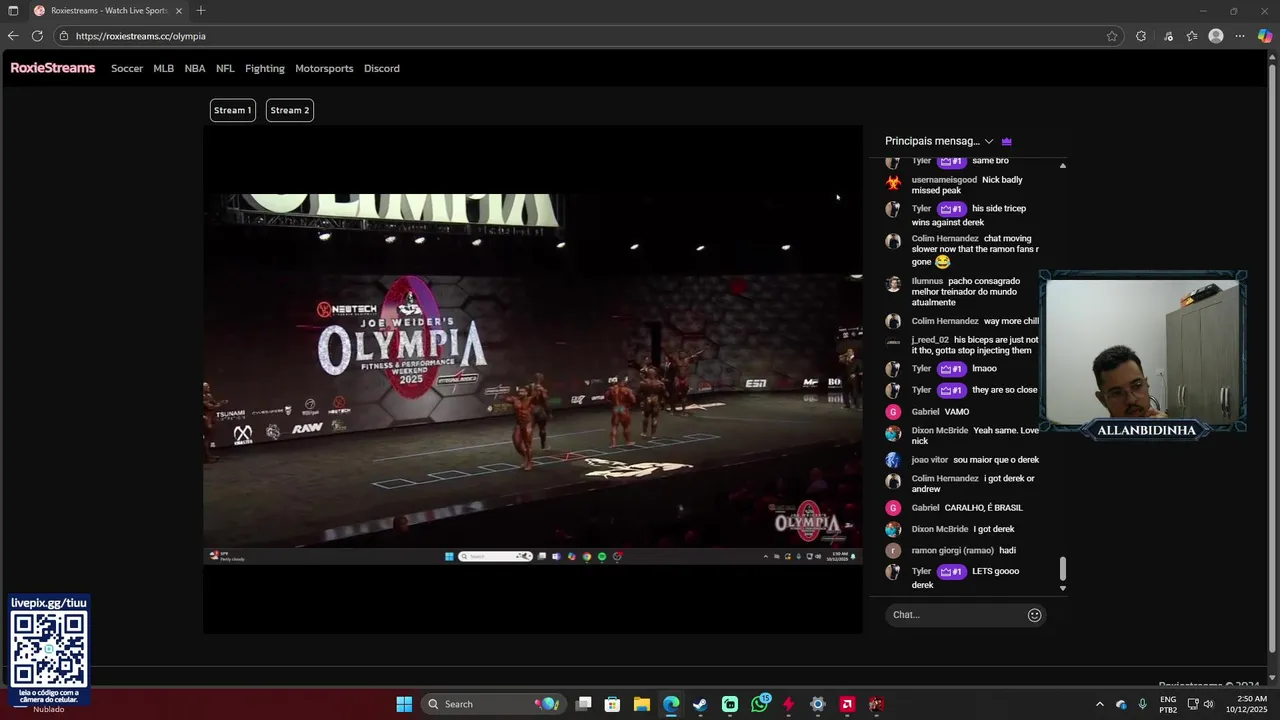Open the Discord link
This screenshot has width=1280, height=720.
382,69
